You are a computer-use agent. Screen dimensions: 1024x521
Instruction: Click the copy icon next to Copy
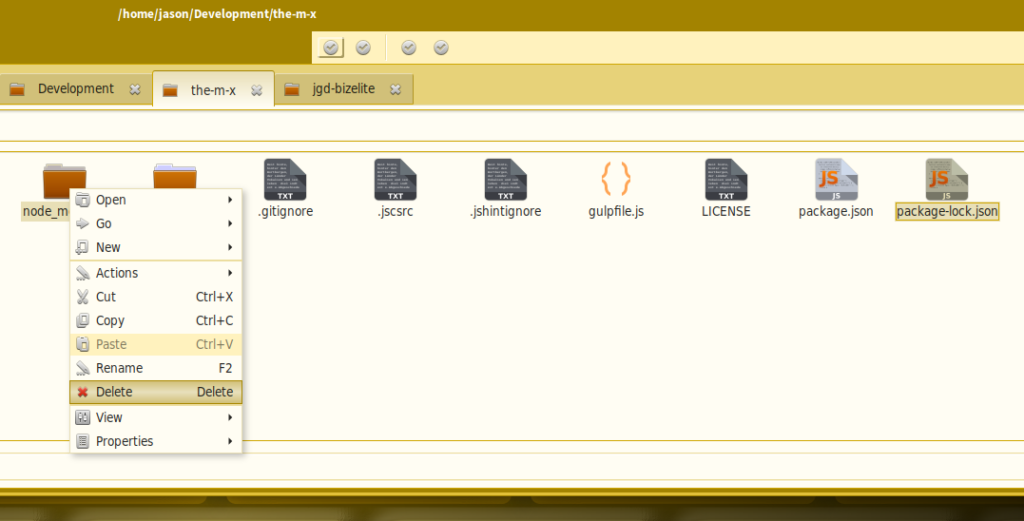pyautogui.click(x=82, y=321)
